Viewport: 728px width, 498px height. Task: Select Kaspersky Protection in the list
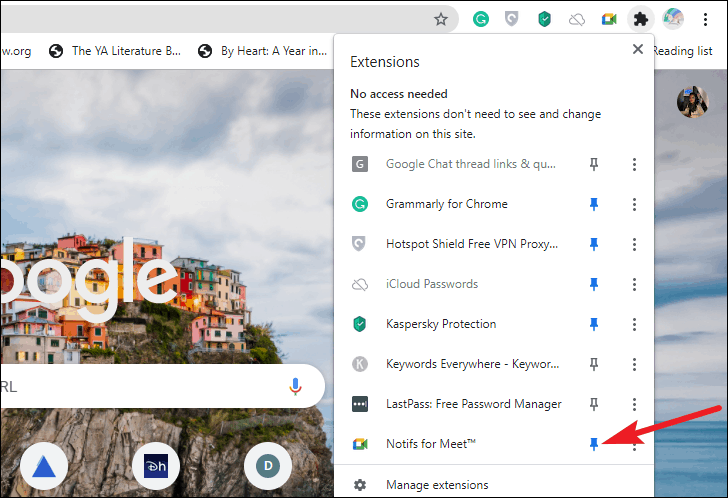(441, 323)
